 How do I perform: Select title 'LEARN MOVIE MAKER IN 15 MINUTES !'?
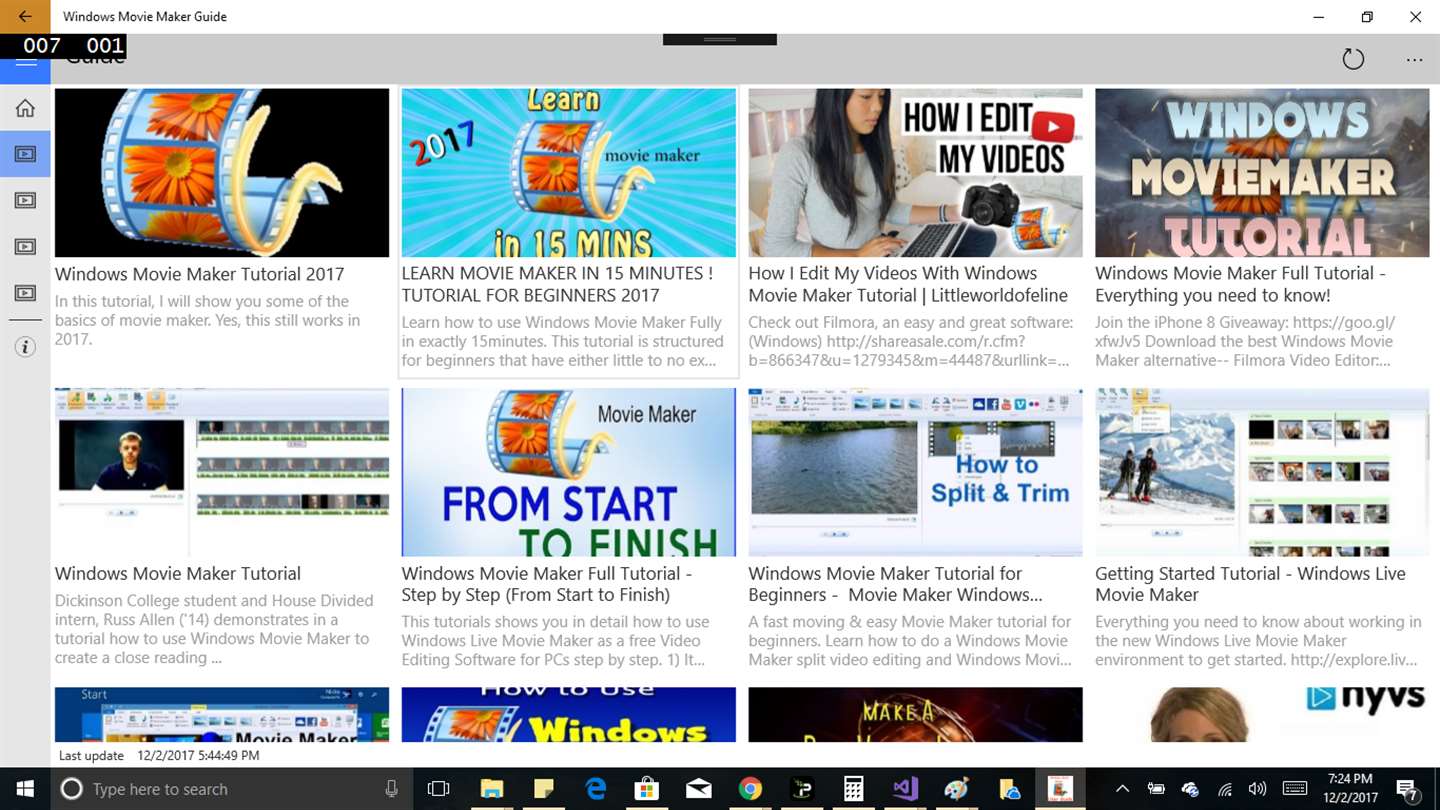[557, 273]
